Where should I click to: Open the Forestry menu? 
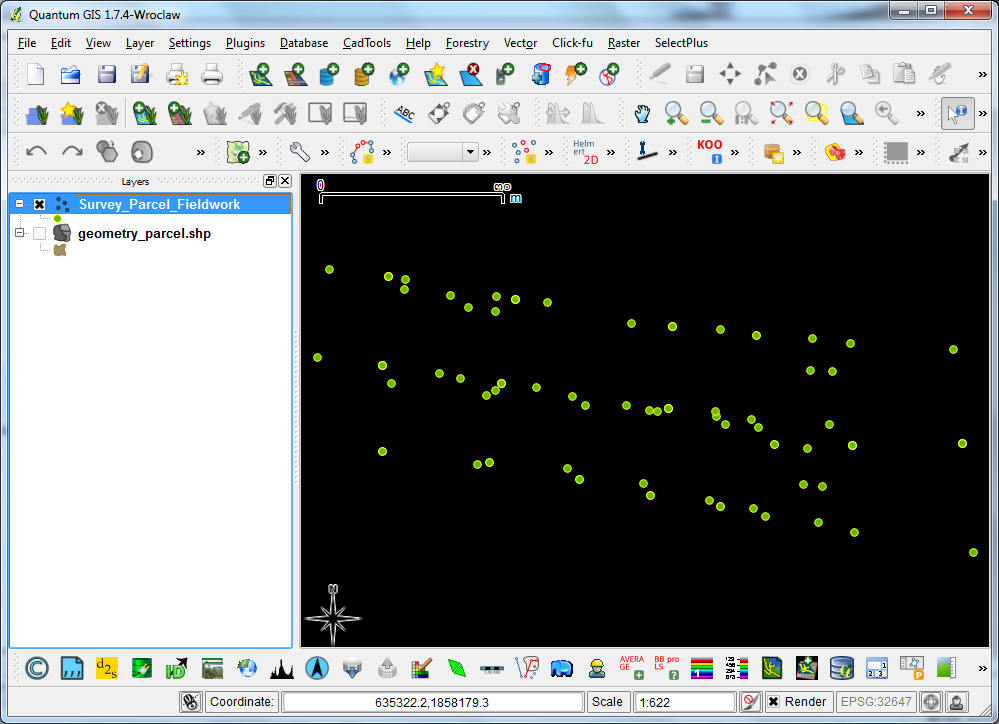tap(467, 43)
